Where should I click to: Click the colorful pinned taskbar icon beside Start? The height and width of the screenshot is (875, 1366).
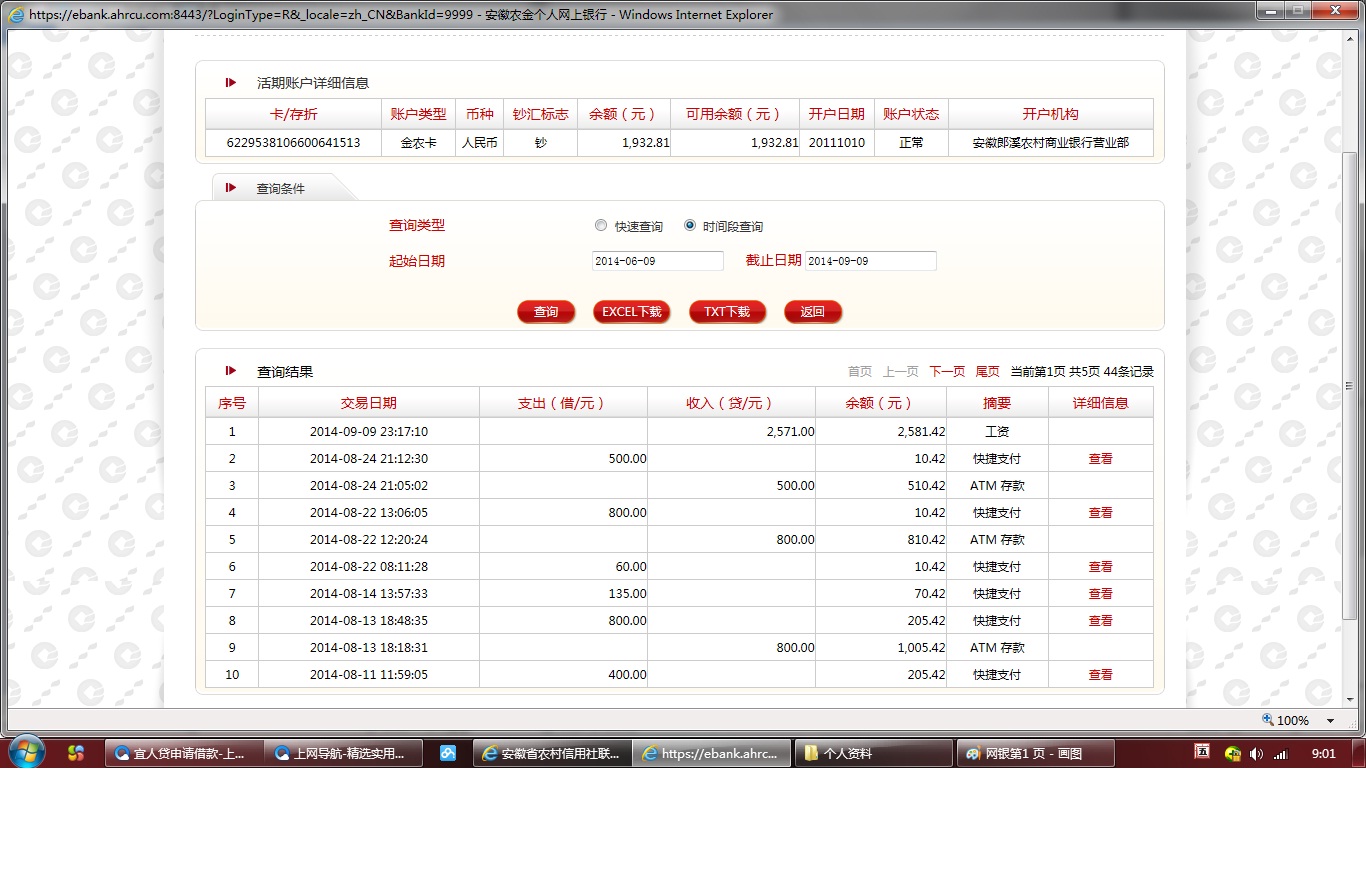(x=76, y=753)
